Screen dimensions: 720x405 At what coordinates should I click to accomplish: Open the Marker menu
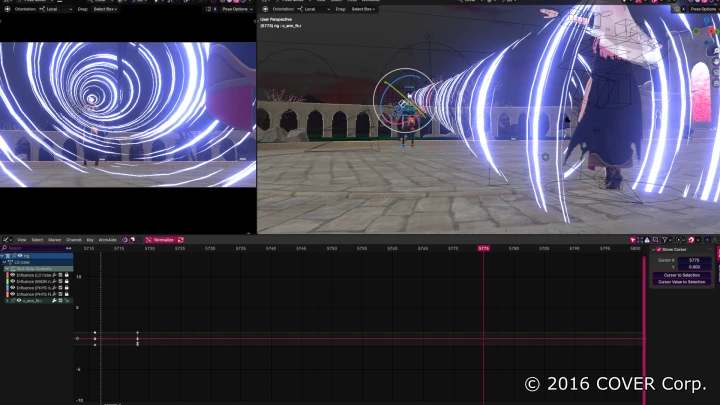55,240
